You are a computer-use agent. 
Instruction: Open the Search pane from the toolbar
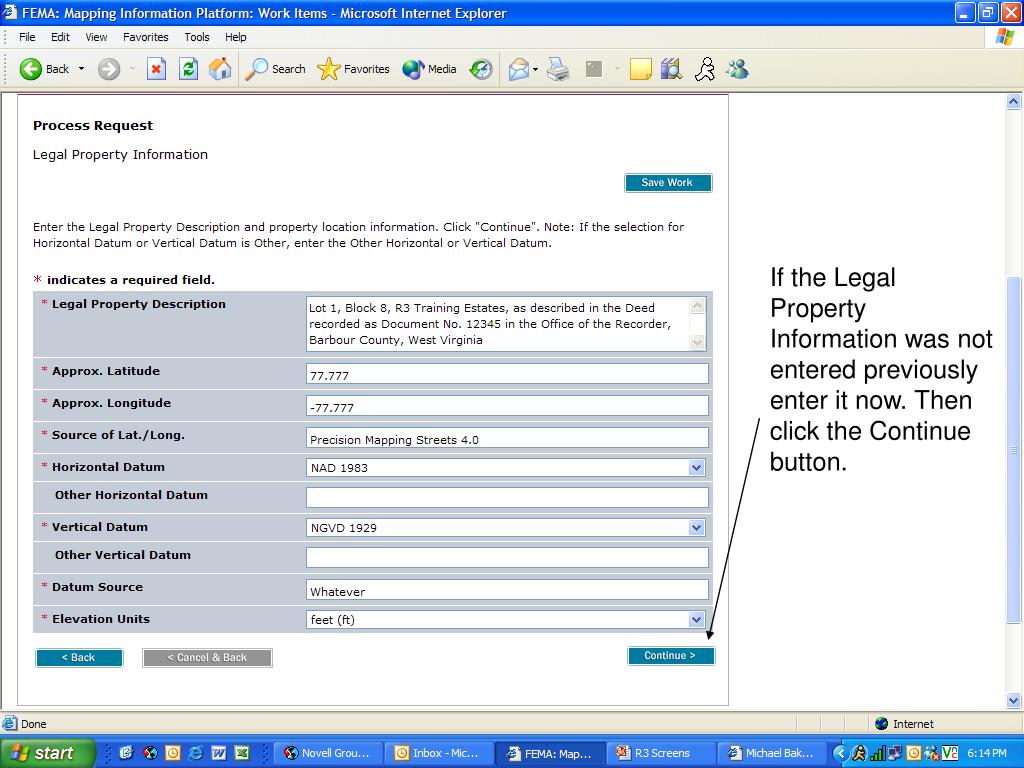(275, 69)
